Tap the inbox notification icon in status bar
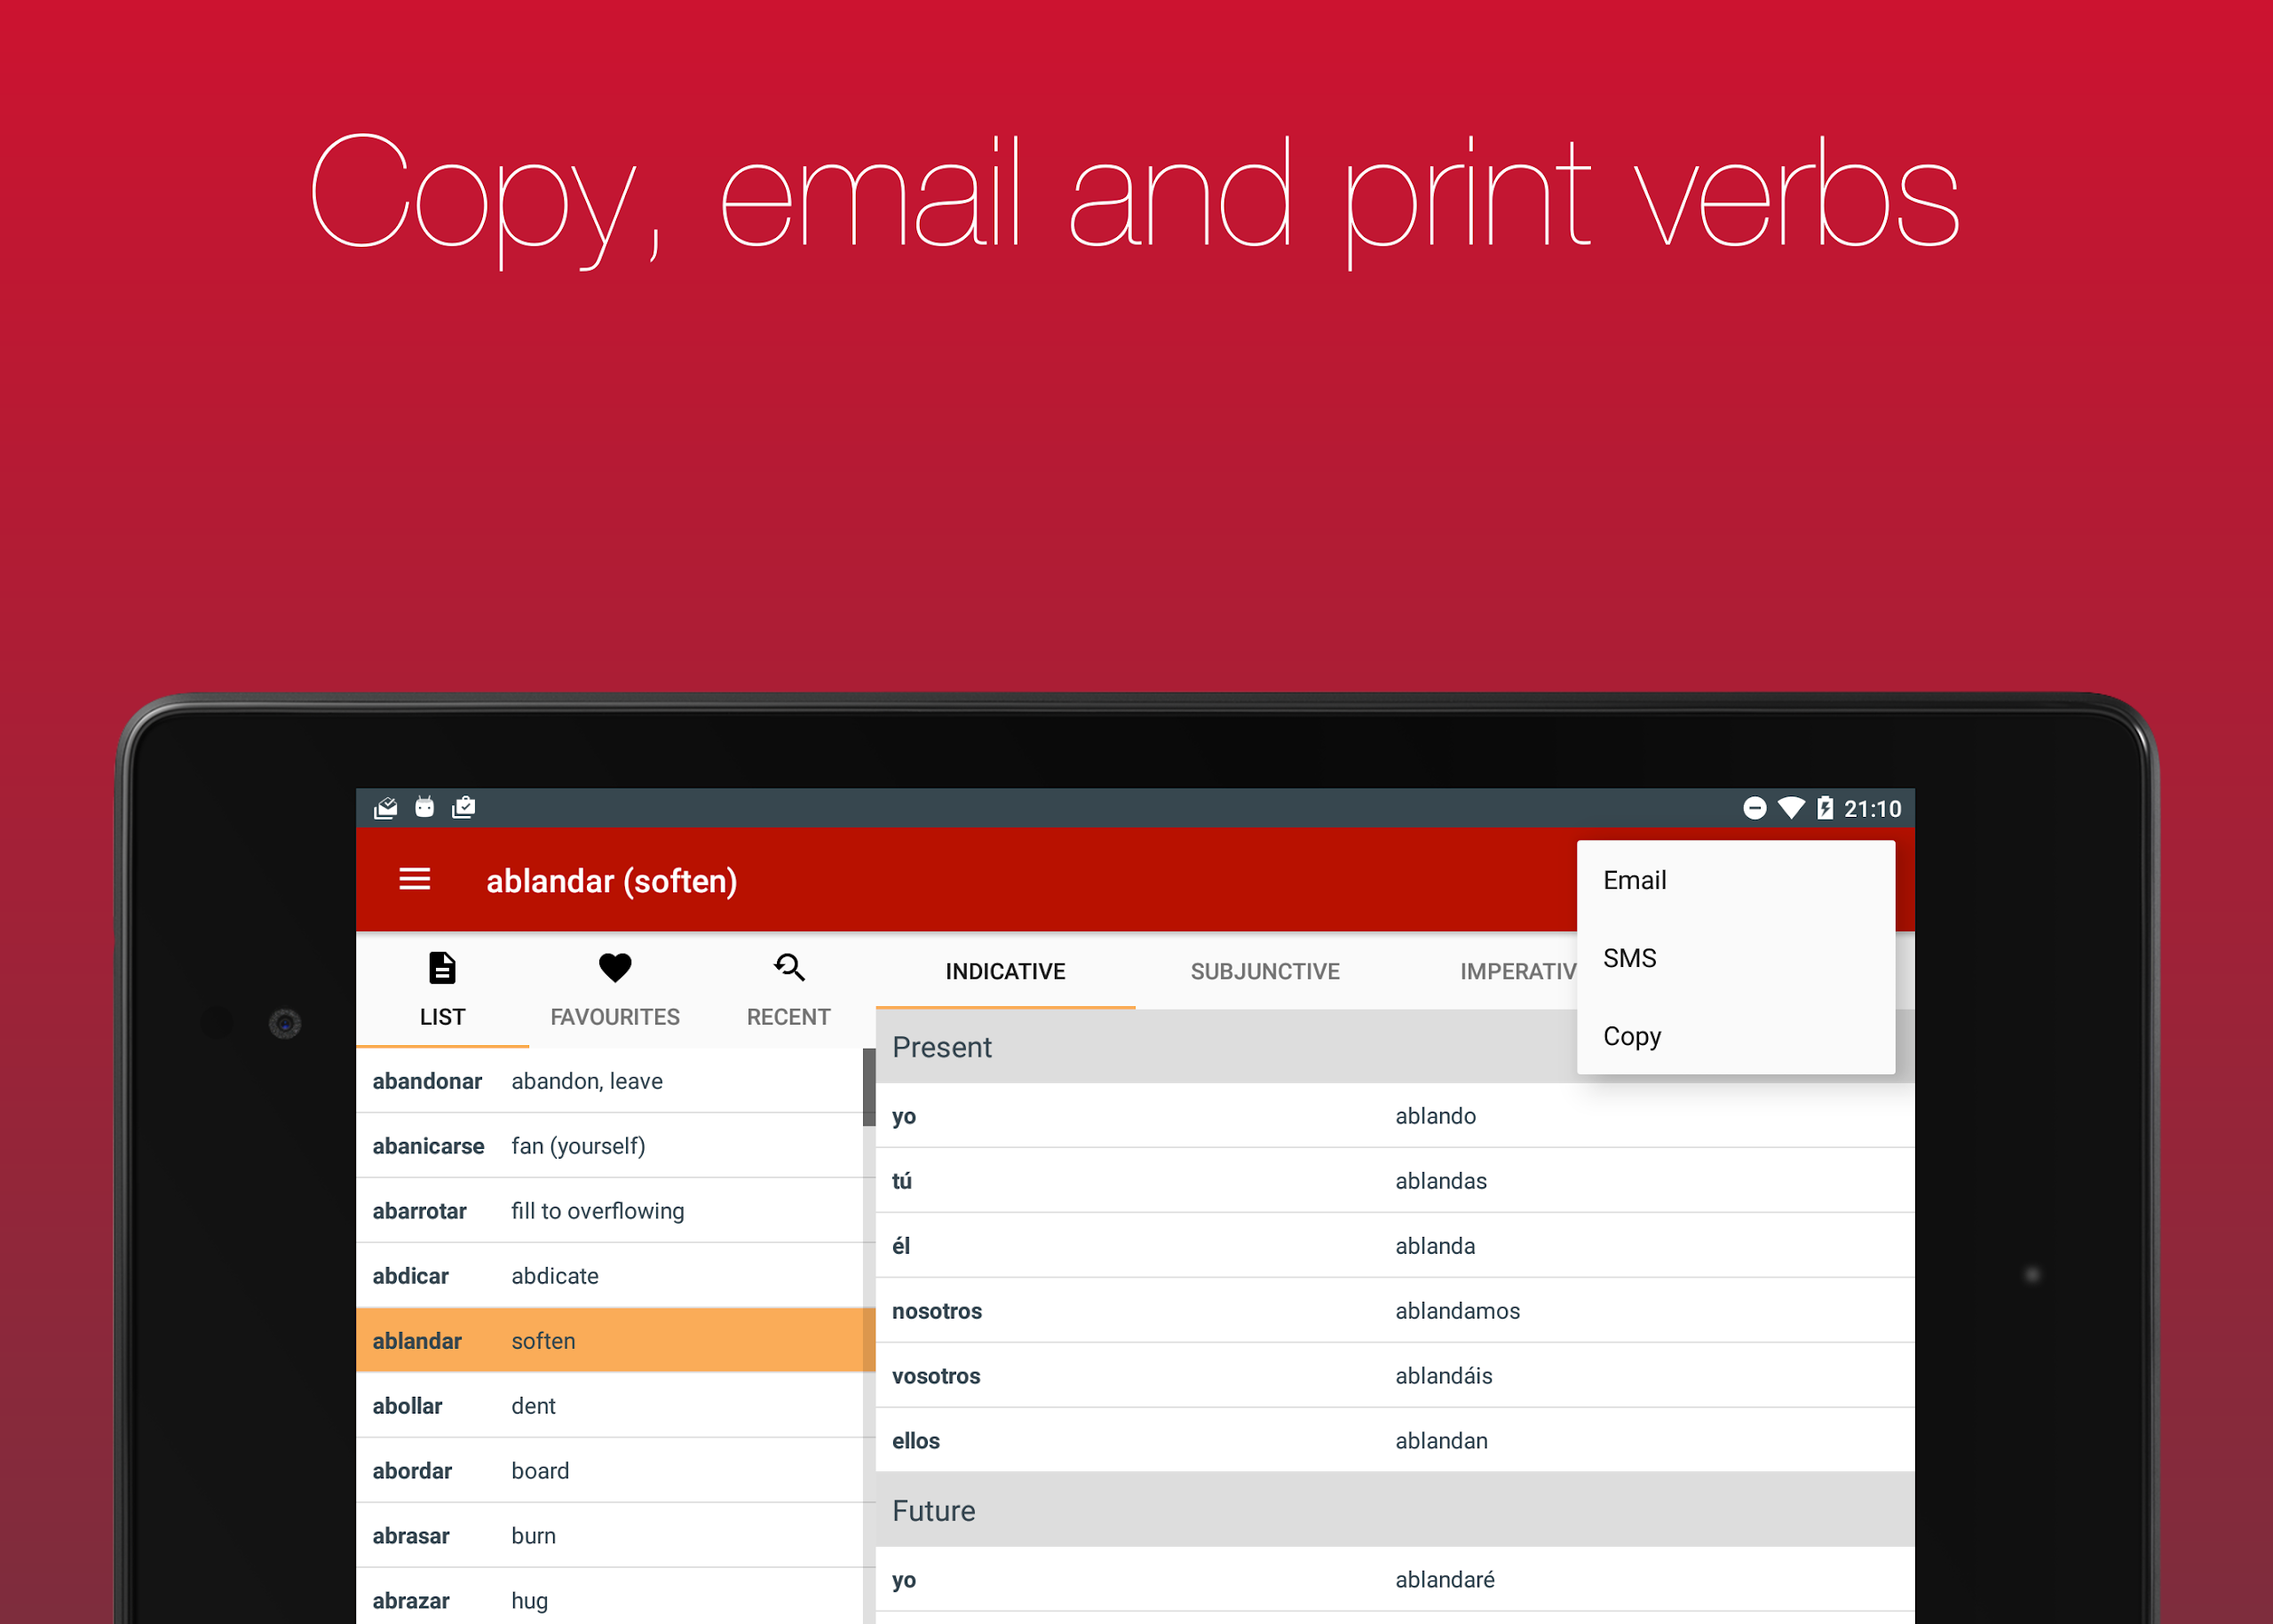The width and height of the screenshot is (2273, 1624). coord(385,807)
